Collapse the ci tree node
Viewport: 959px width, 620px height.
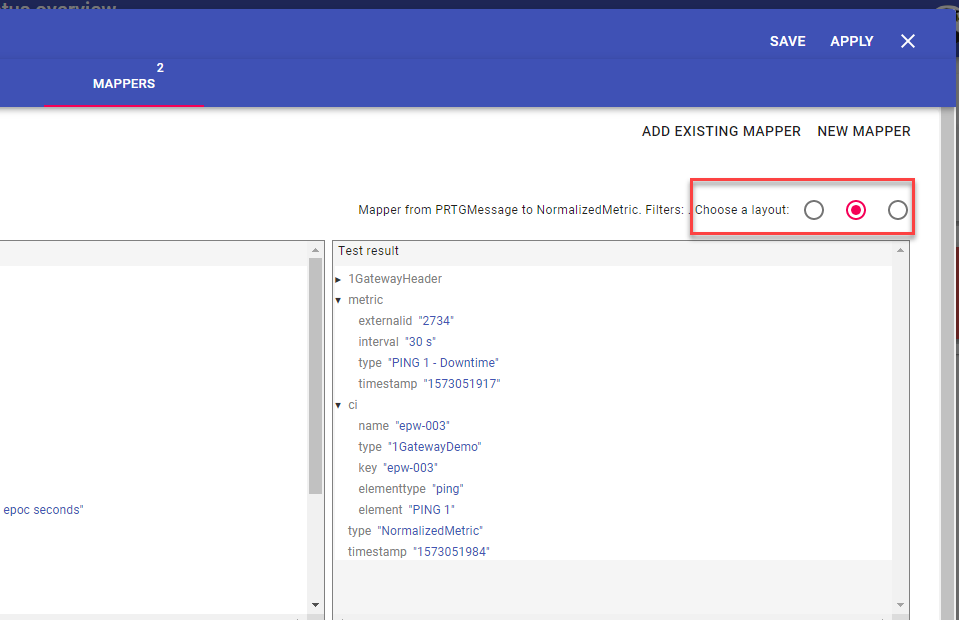[339, 405]
